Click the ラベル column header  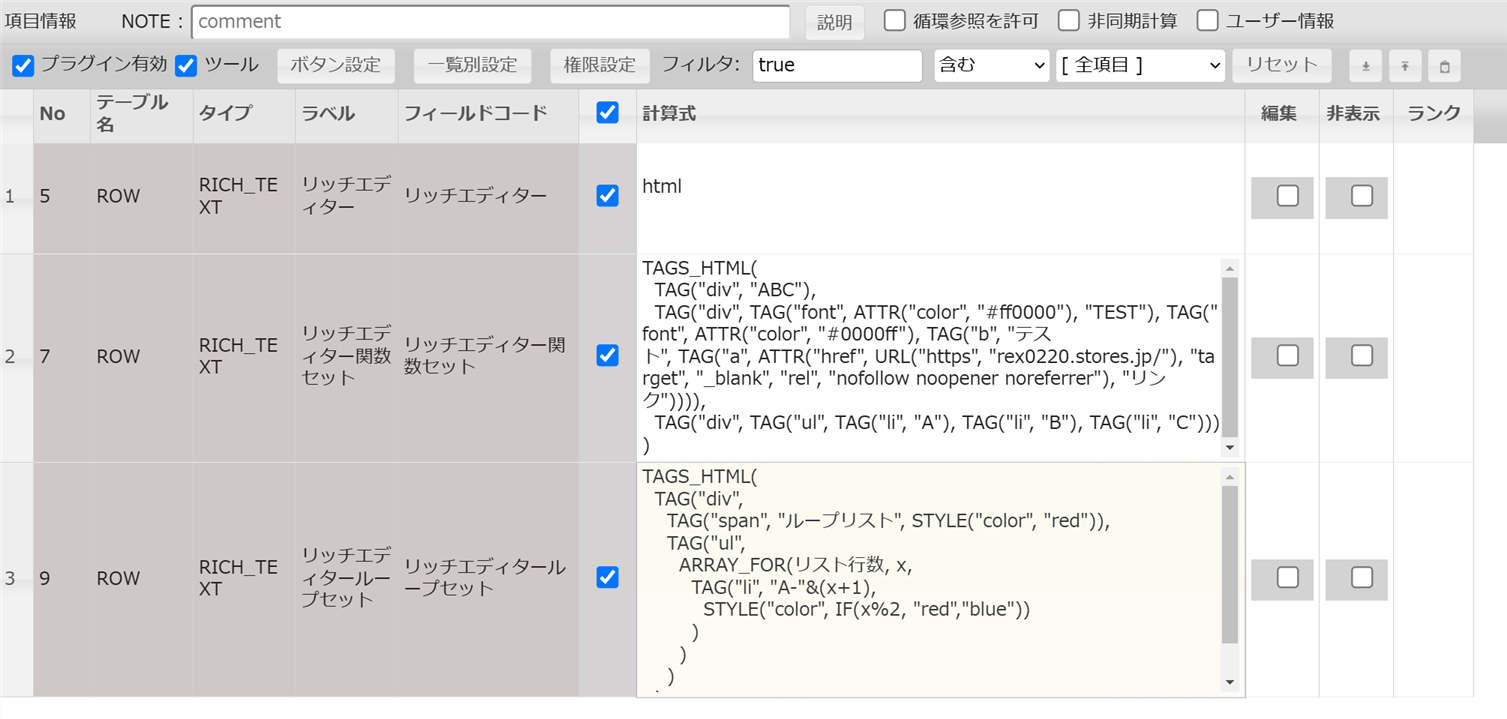coord(346,114)
